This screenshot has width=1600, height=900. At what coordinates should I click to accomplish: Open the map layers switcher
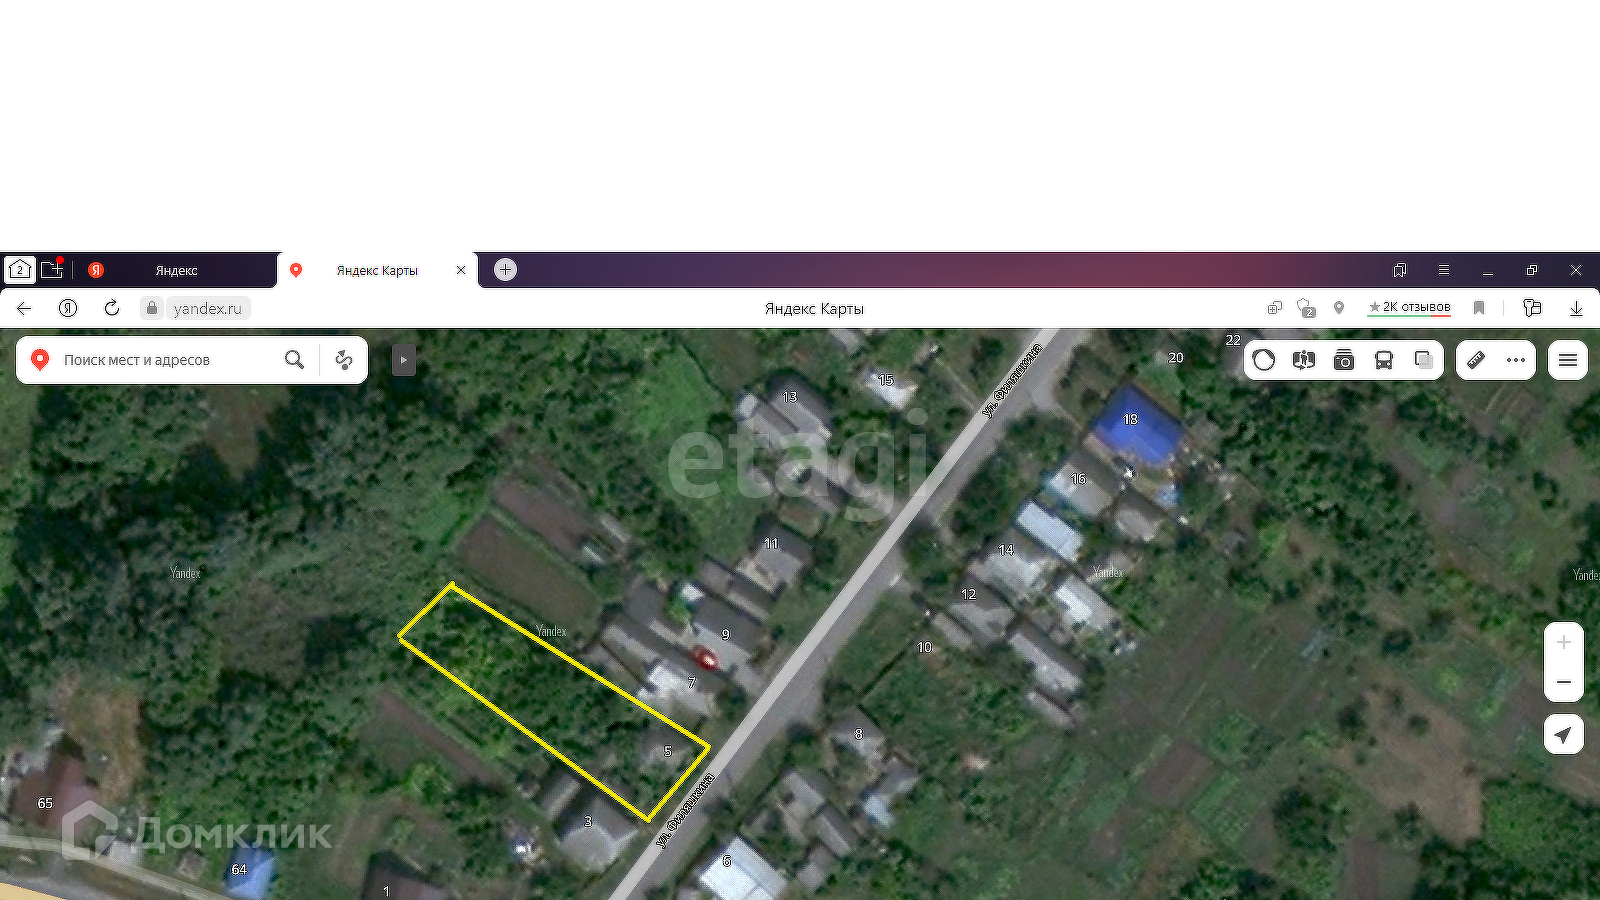pyautogui.click(x=1424, y=360)
